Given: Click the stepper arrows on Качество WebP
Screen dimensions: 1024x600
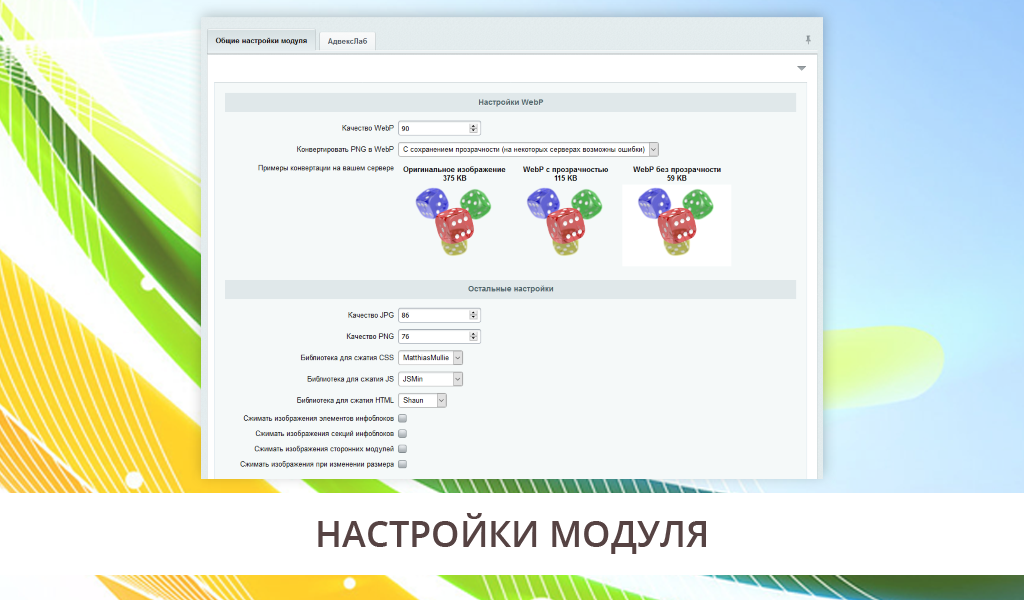Looking at the screenshot, I should coord(474,129).
